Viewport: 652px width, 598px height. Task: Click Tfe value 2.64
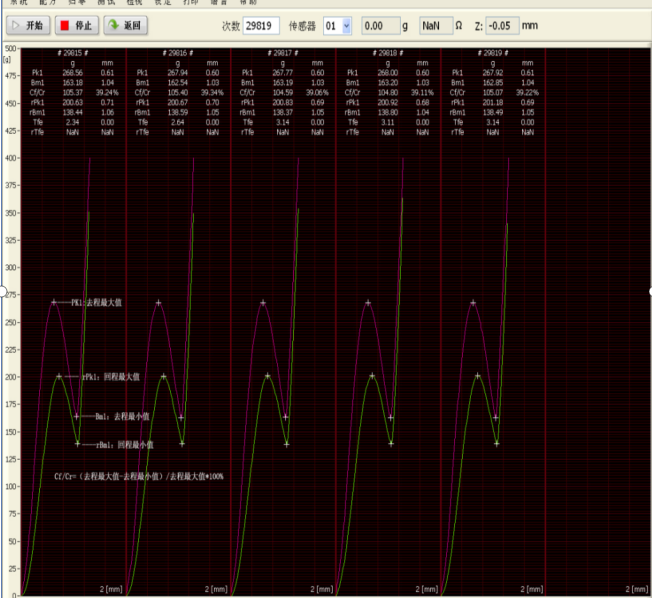point(178,123)
